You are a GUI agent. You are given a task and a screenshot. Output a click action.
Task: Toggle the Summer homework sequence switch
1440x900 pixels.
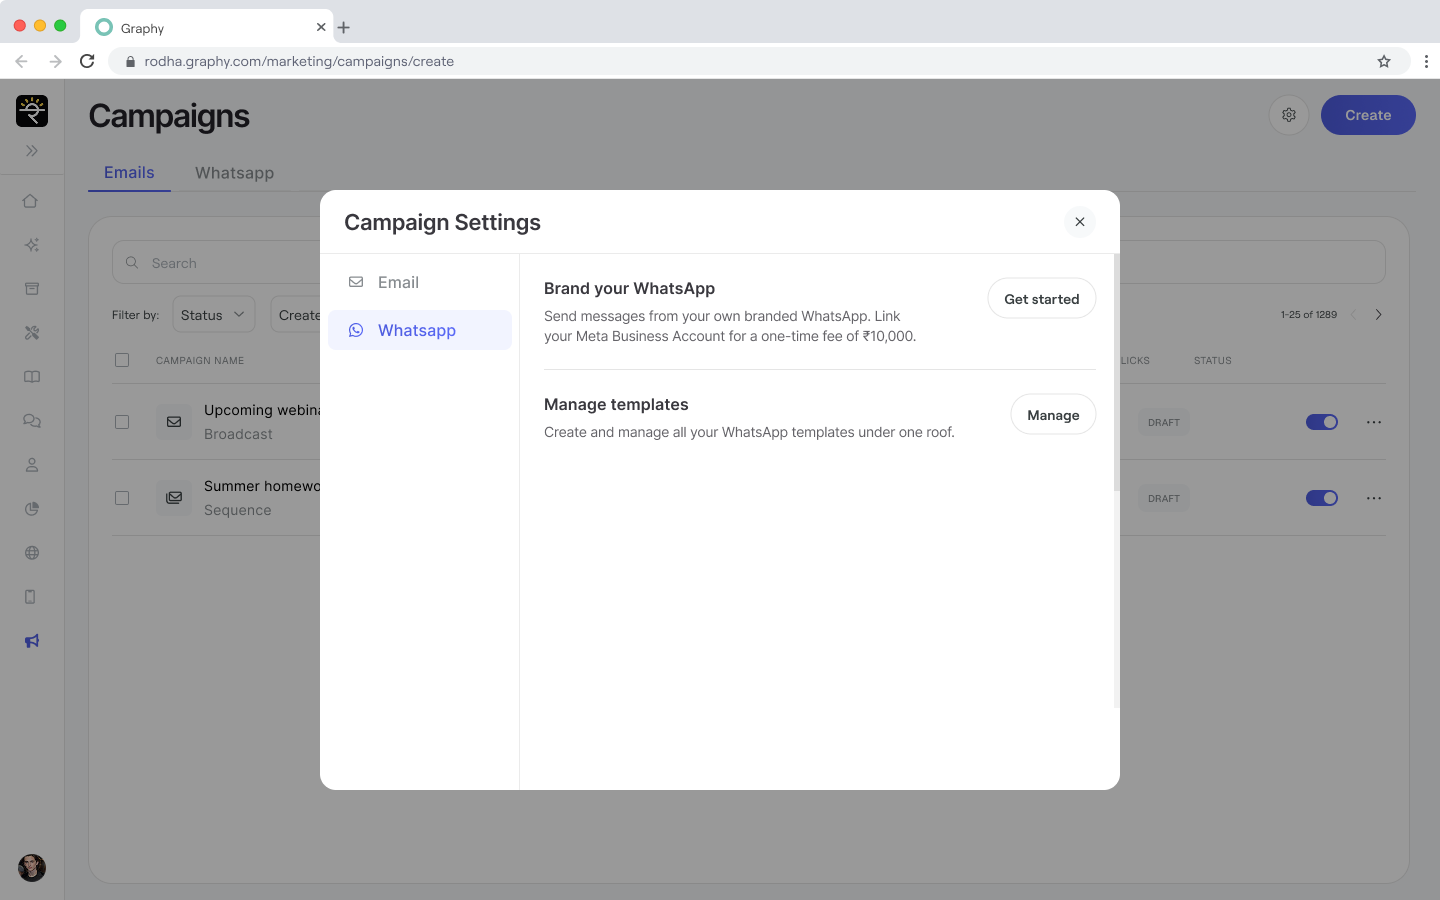1321,498
